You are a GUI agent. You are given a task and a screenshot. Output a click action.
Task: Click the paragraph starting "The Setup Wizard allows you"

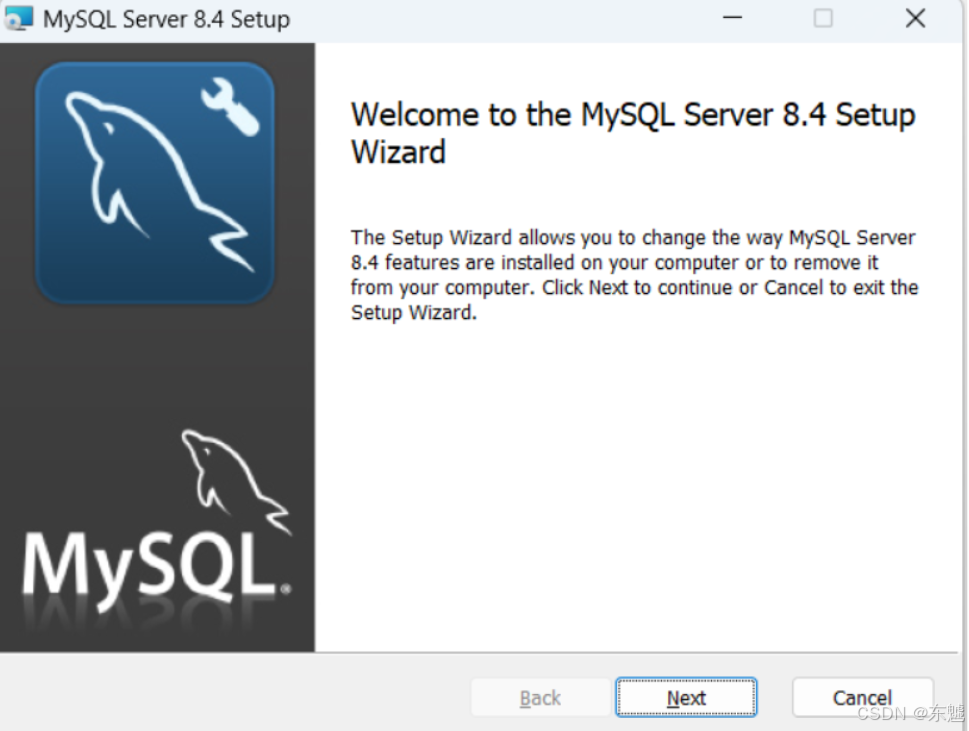[634, 275]
